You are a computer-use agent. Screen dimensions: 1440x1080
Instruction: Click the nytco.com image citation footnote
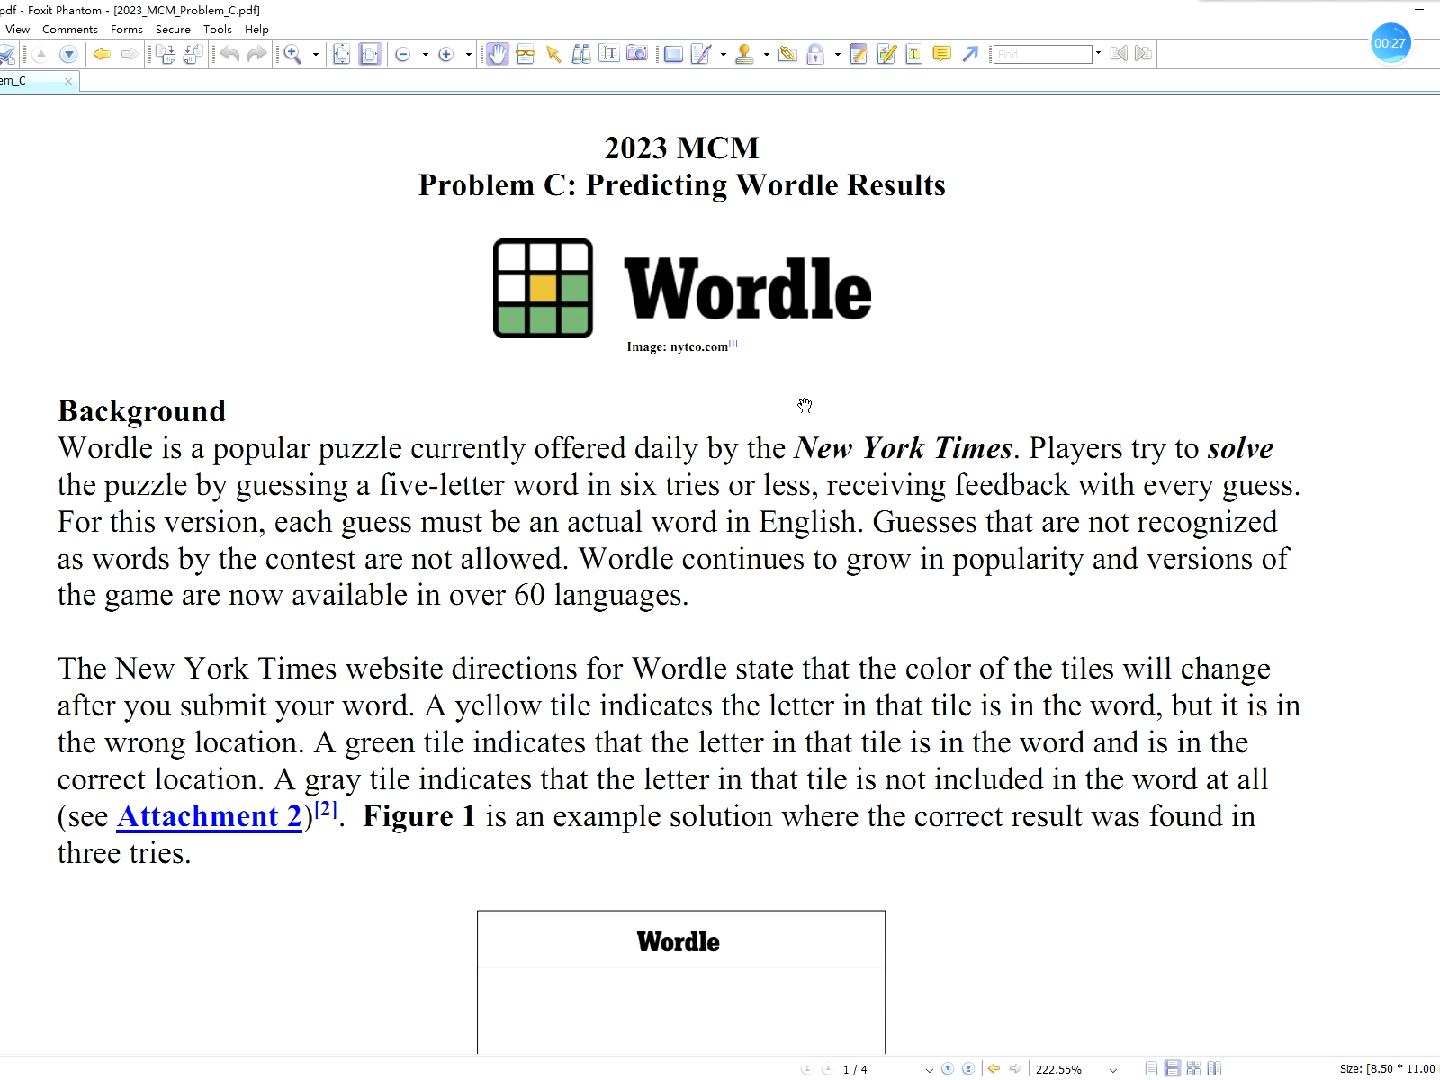coord(733,343)
